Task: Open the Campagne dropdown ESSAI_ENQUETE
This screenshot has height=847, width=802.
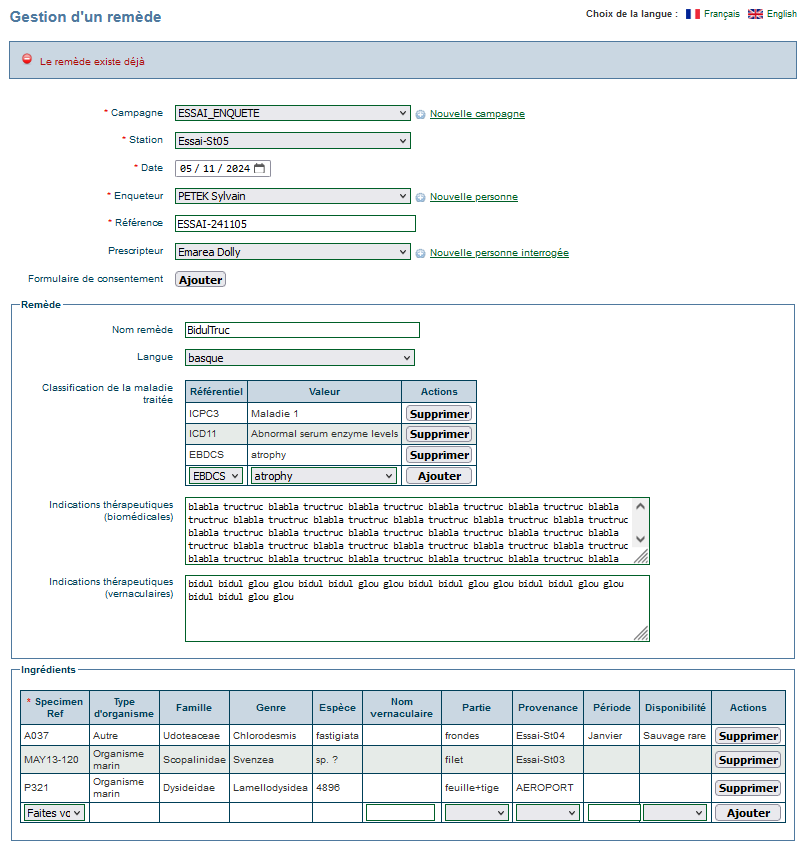Action: (292, 113)
